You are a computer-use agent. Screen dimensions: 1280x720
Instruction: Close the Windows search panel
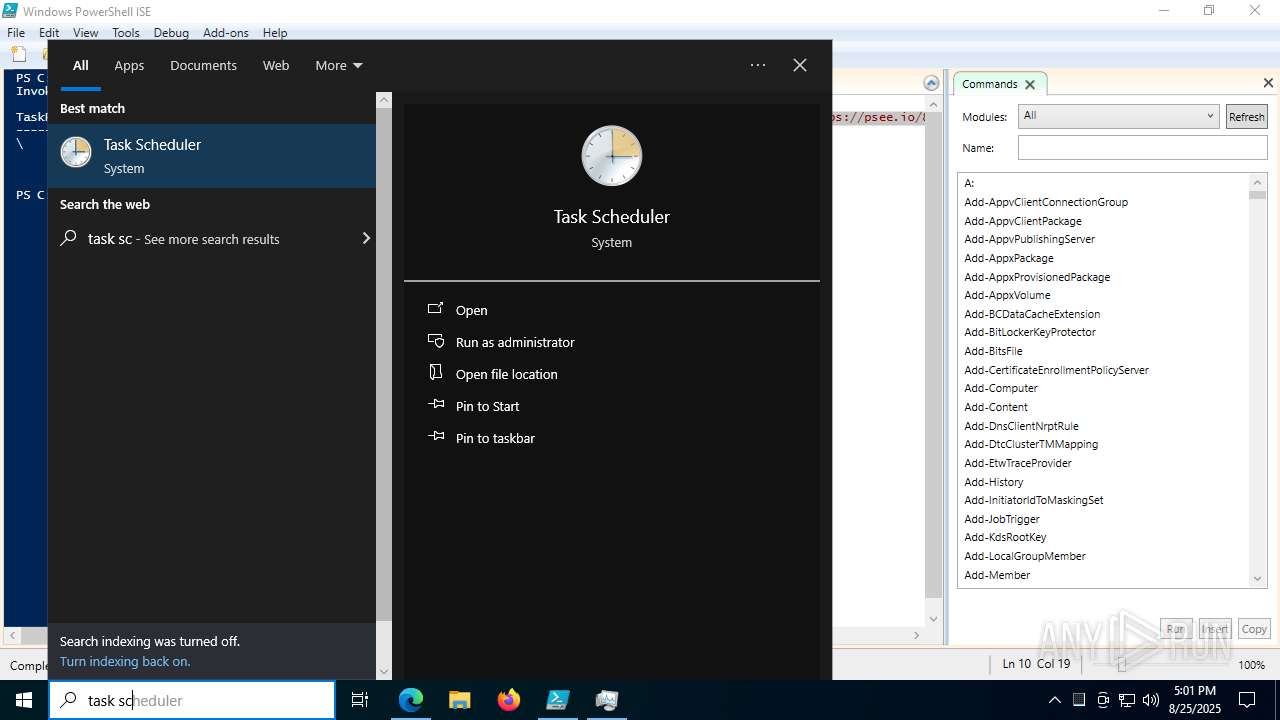(800, 65)
